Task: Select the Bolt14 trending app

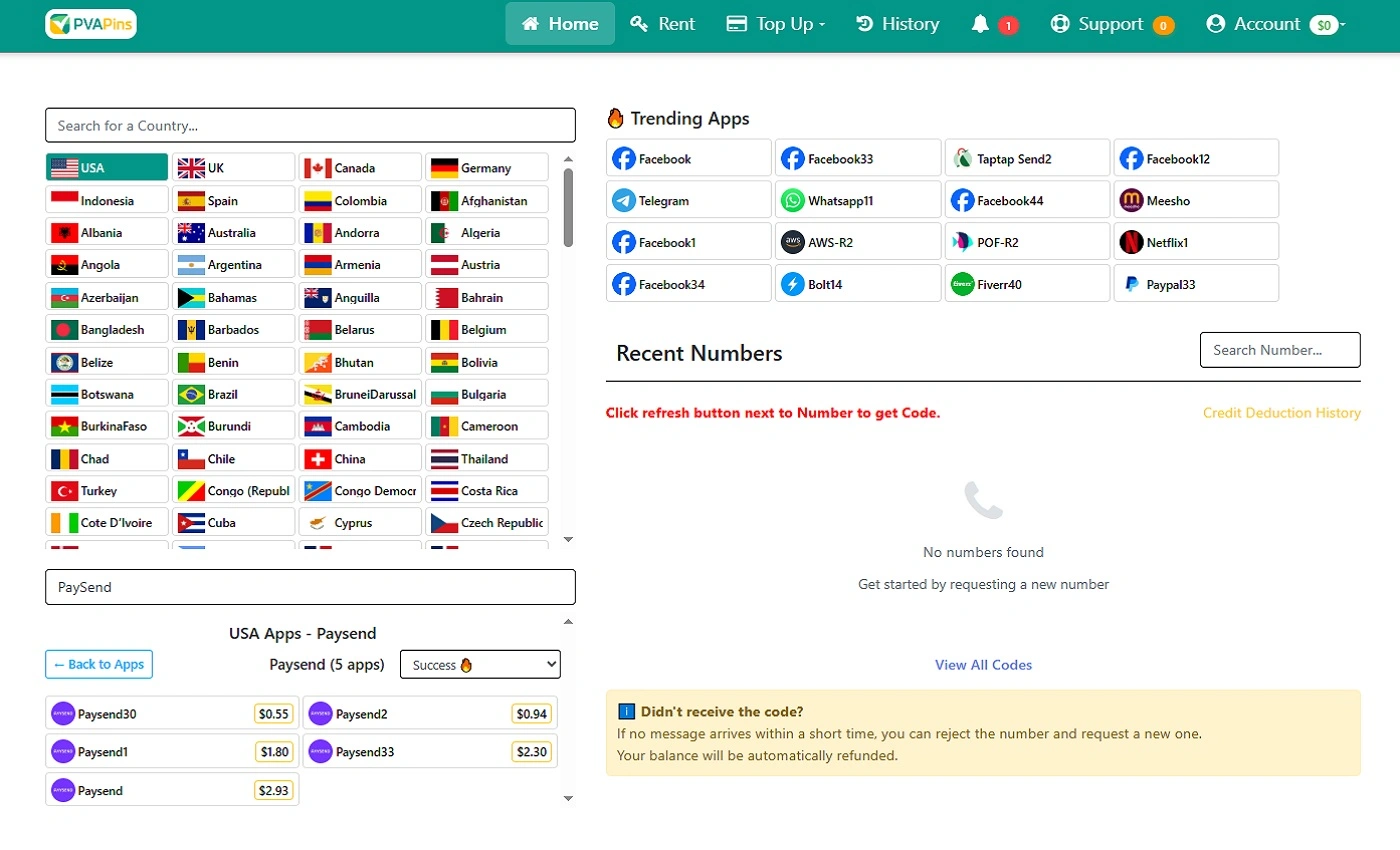Action: click(858, 284)
